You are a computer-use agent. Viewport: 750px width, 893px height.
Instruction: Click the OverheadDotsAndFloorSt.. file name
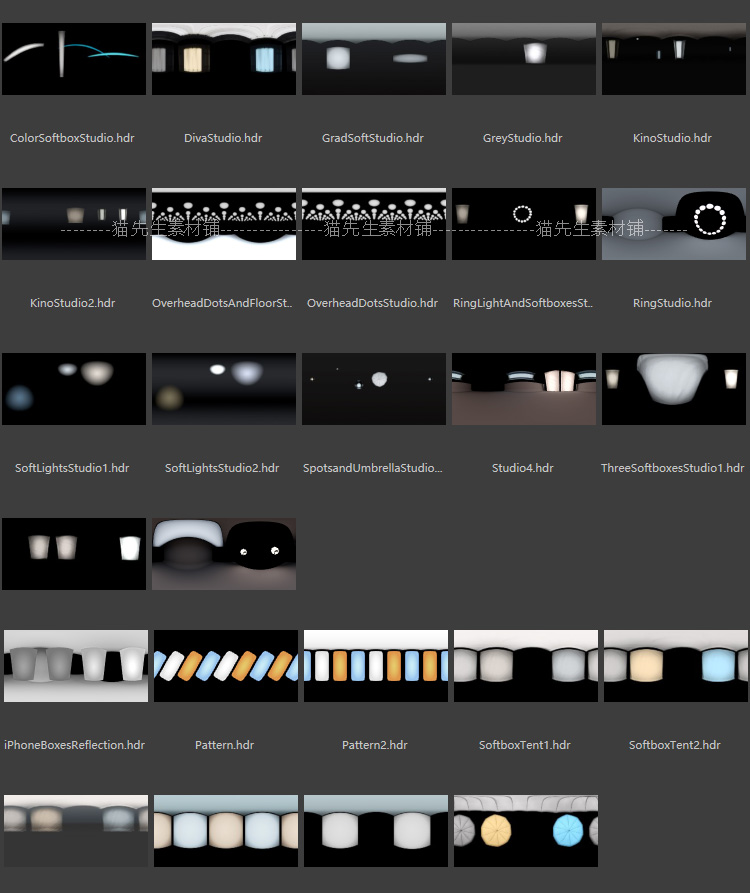pos(222,303)
